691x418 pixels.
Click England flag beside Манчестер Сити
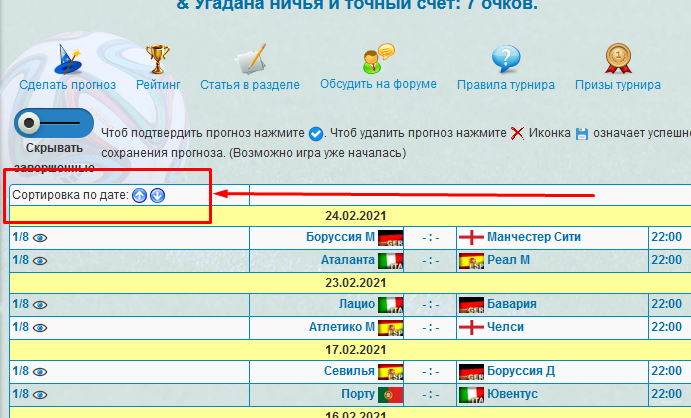tap(471, 238)
